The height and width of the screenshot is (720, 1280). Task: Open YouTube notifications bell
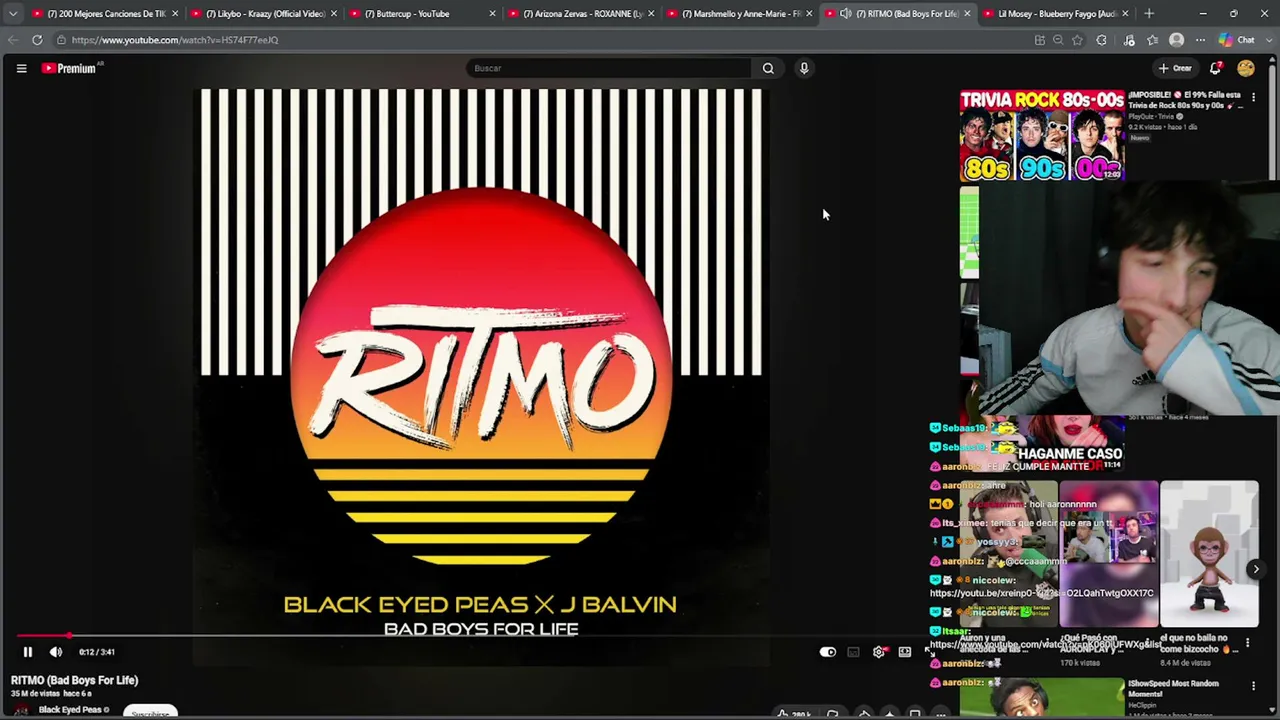[x=1215, y=68]
